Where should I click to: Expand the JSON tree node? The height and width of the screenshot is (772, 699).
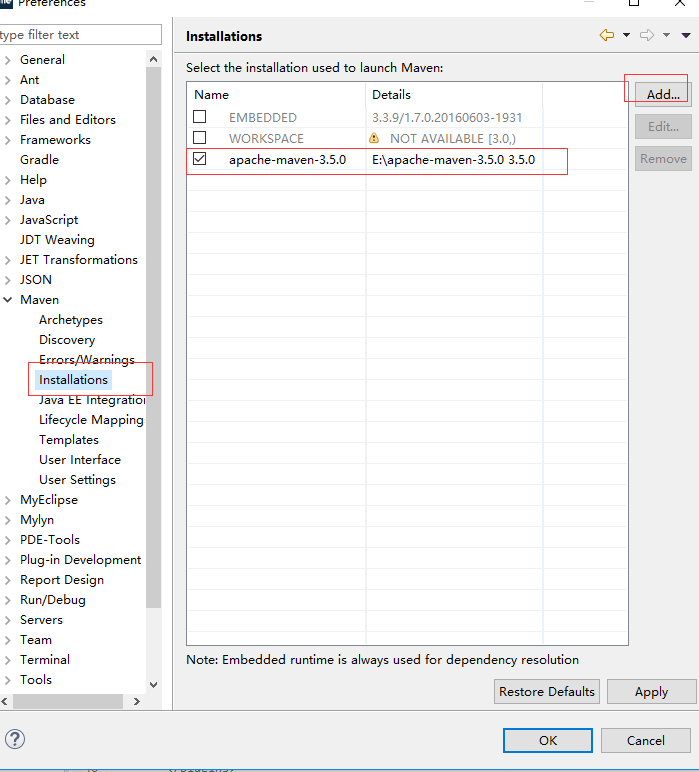tap(7, 280)
